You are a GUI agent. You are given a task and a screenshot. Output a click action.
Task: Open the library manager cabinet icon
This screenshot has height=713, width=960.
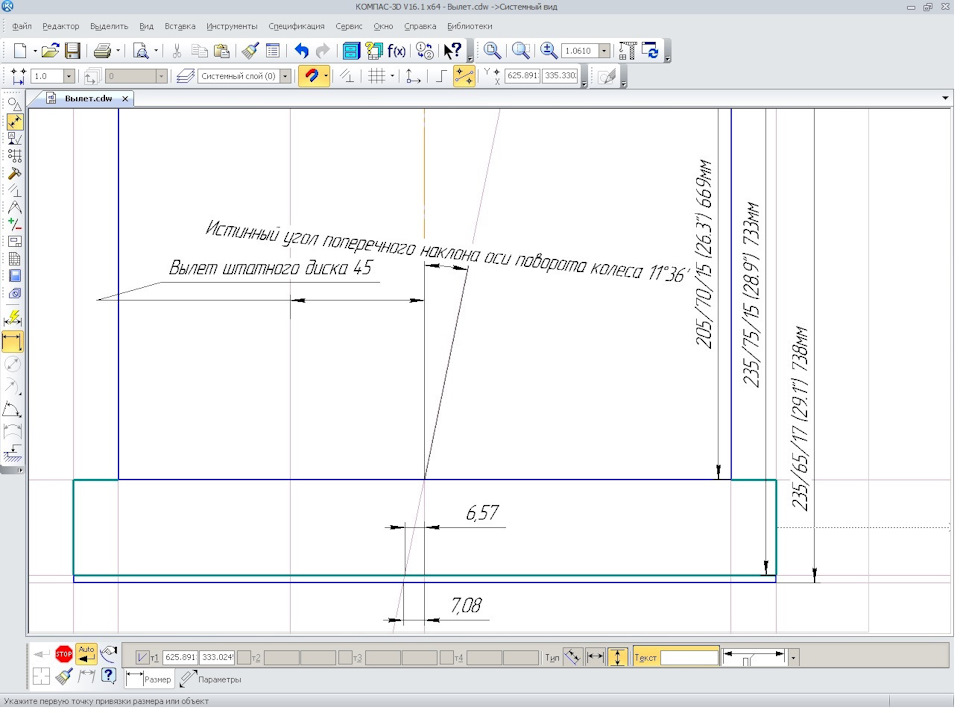pyautogui.click(x=351, y=51)
